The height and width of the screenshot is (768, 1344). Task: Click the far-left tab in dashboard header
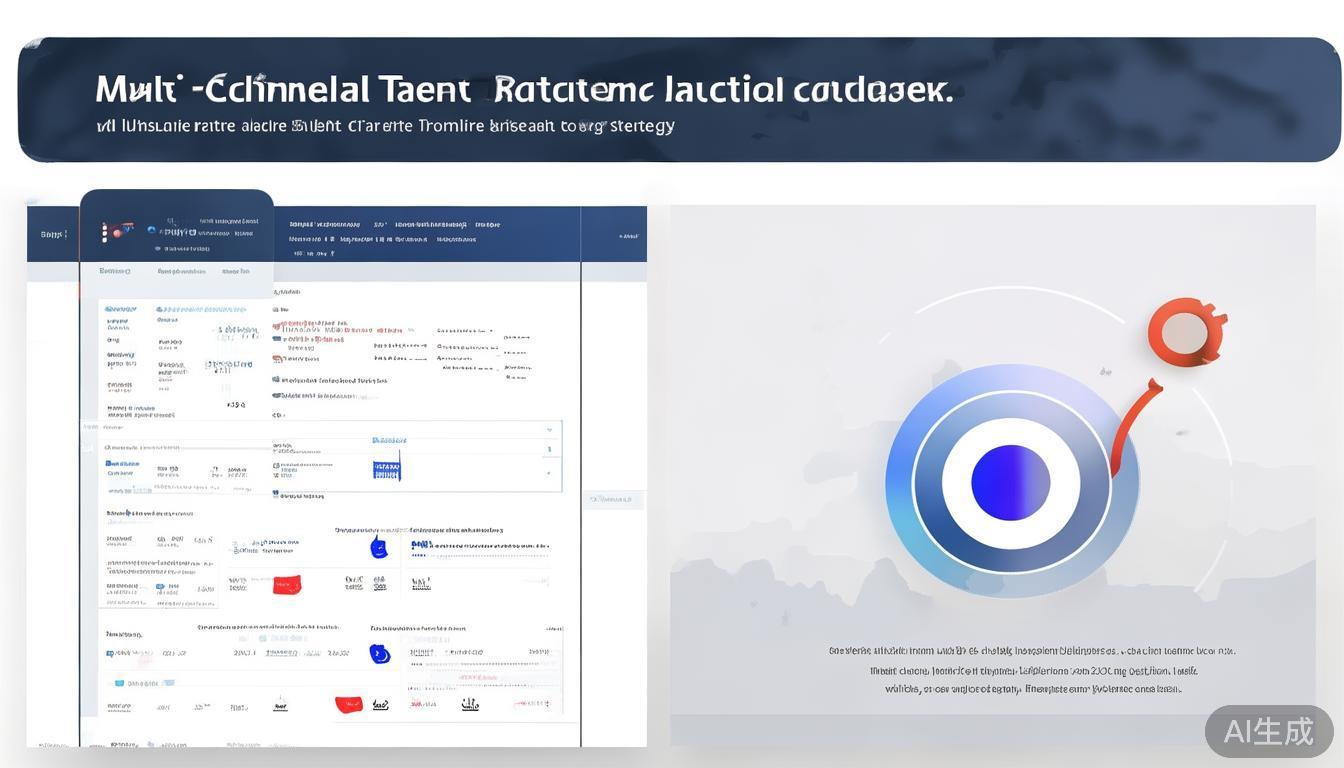(53, 235)
